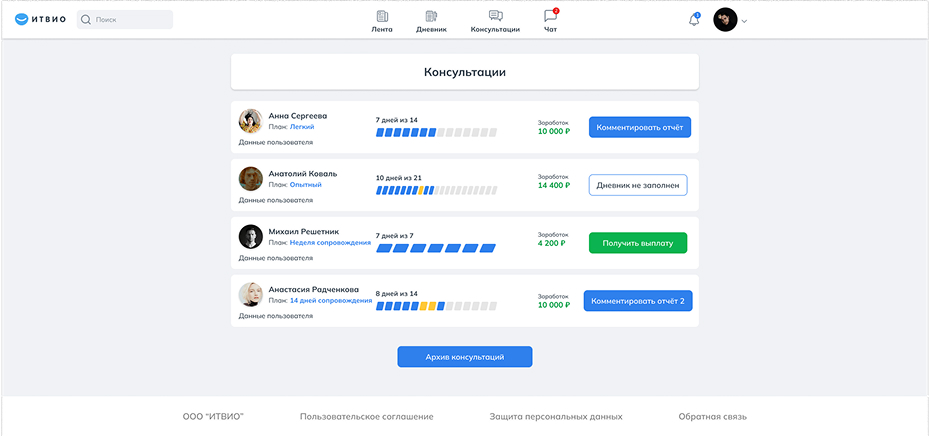This screenshot has width=930, height=436.
Task: Open the Архив консультаций button
Action: 465,357
